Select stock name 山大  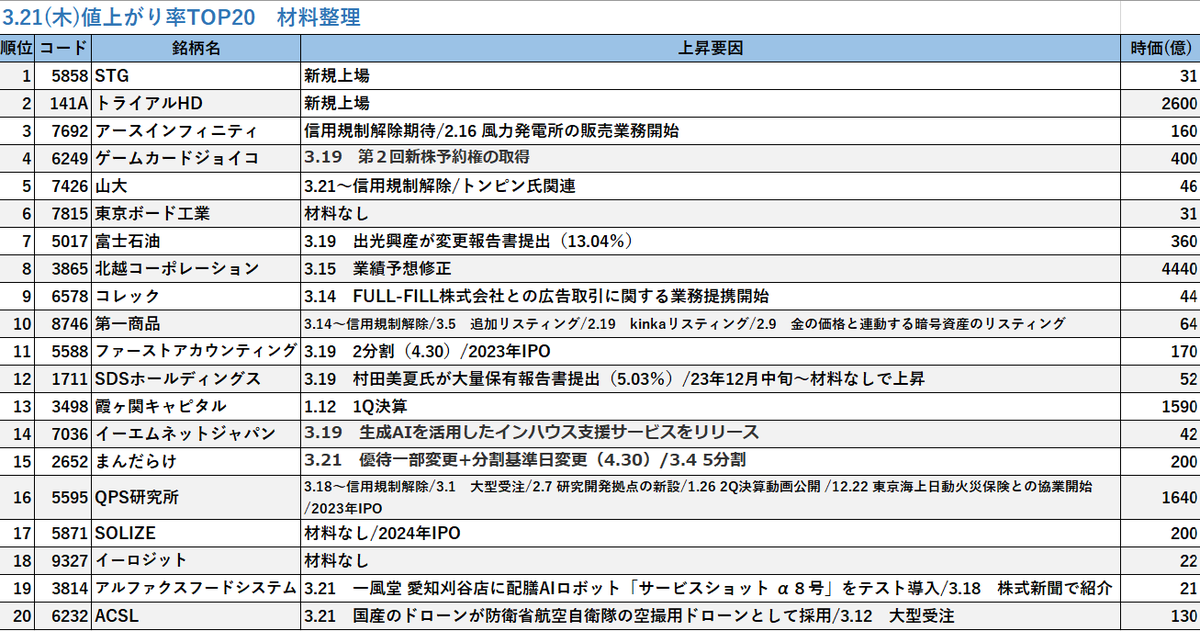point(196,185)
